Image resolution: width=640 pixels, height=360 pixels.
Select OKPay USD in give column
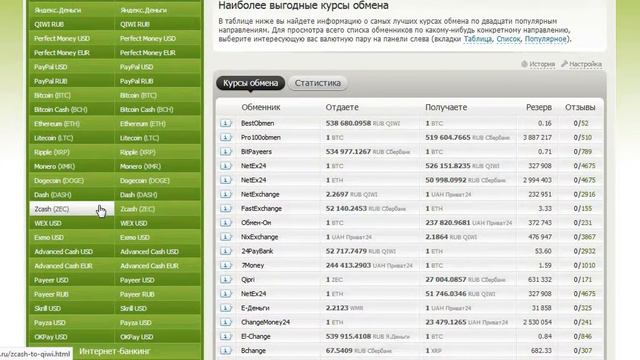coord(72,337)
